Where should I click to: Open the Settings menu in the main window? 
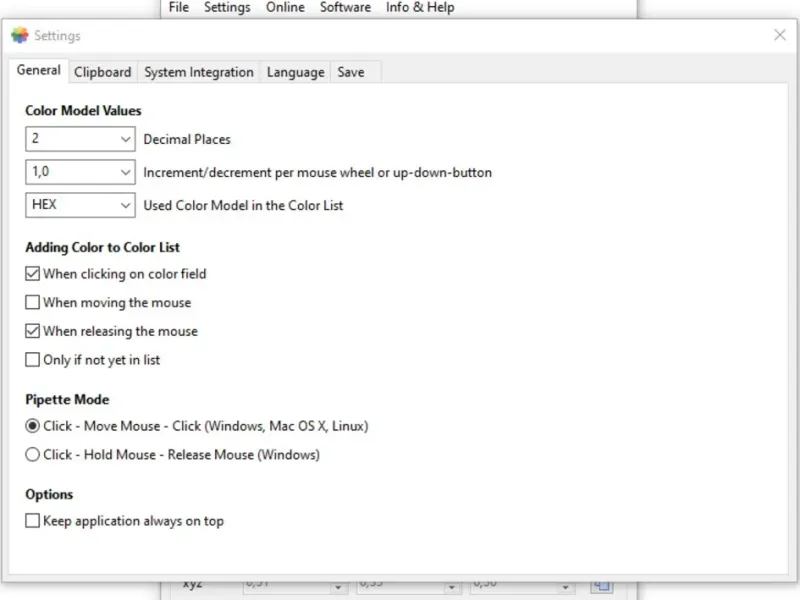pos(227,7)
